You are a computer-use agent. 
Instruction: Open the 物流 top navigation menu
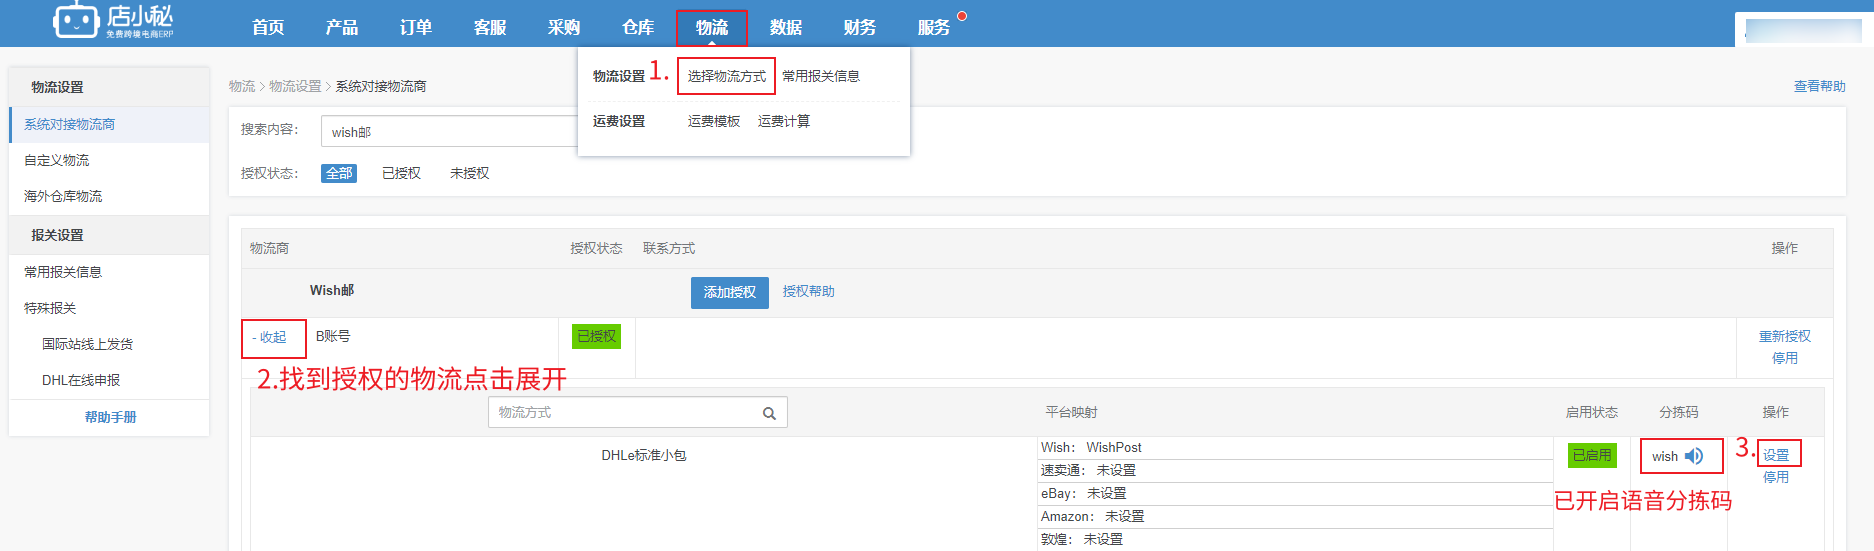(x=711, y=27)
